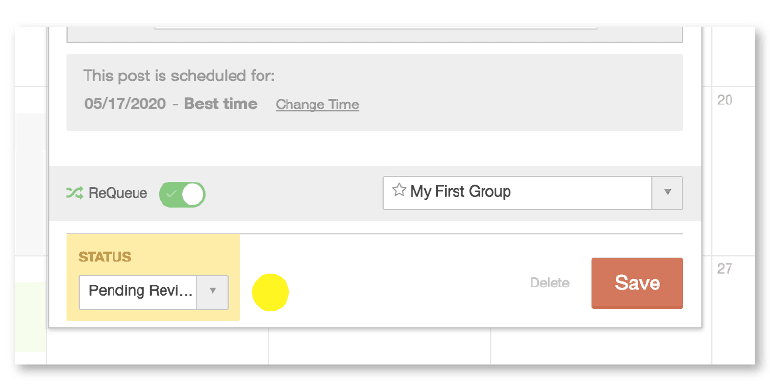The image size is (770, 392).
Task: Toggle the ReQueue switch off
Action: pyautogui.click(x=182, y=195)
